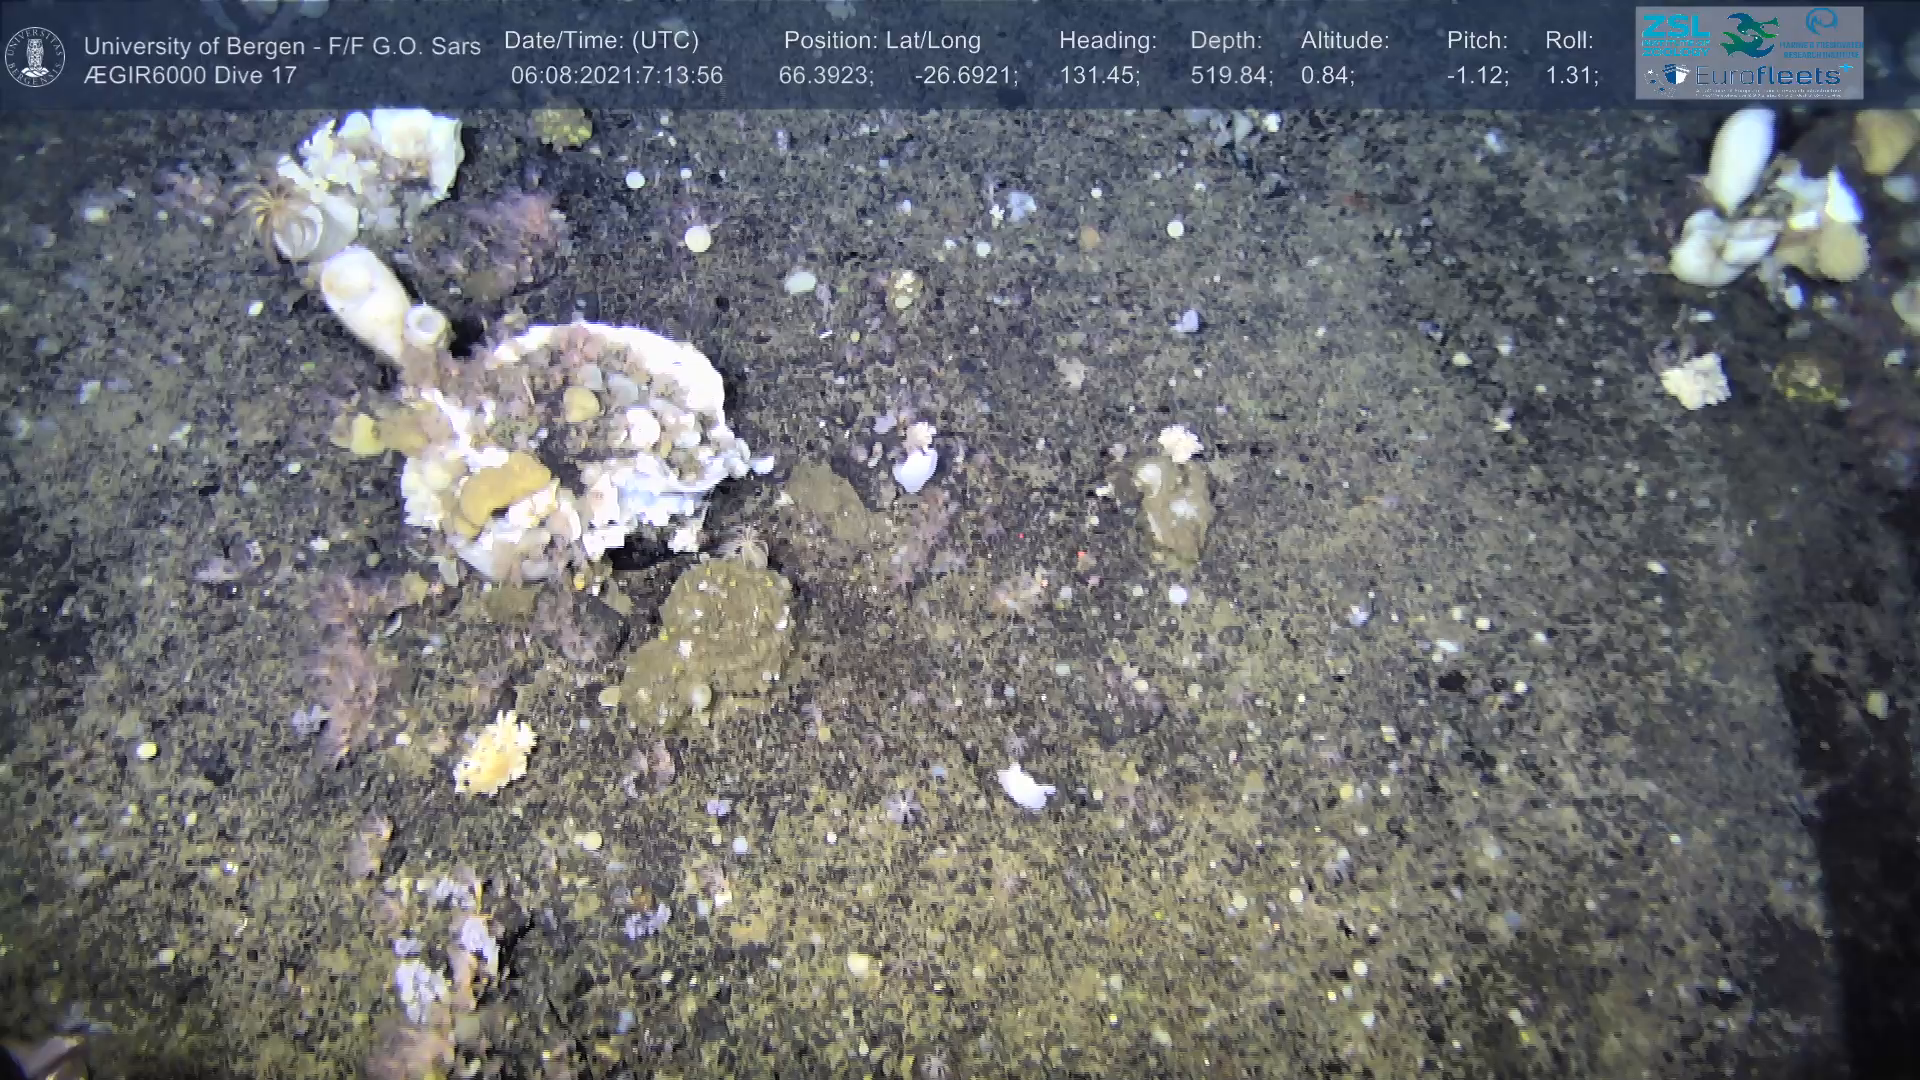Click the 'University of Bergen - F/F G.O. Sars' text

pyautogui.click(x=282, y=46)
